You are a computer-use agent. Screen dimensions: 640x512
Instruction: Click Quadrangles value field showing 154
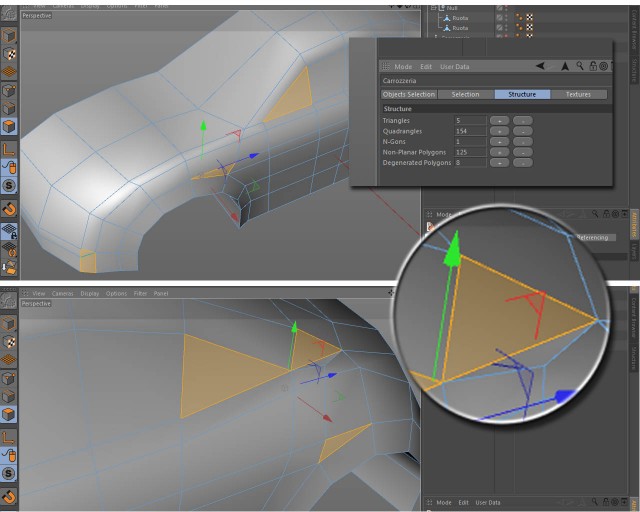(x=470, y=131)
